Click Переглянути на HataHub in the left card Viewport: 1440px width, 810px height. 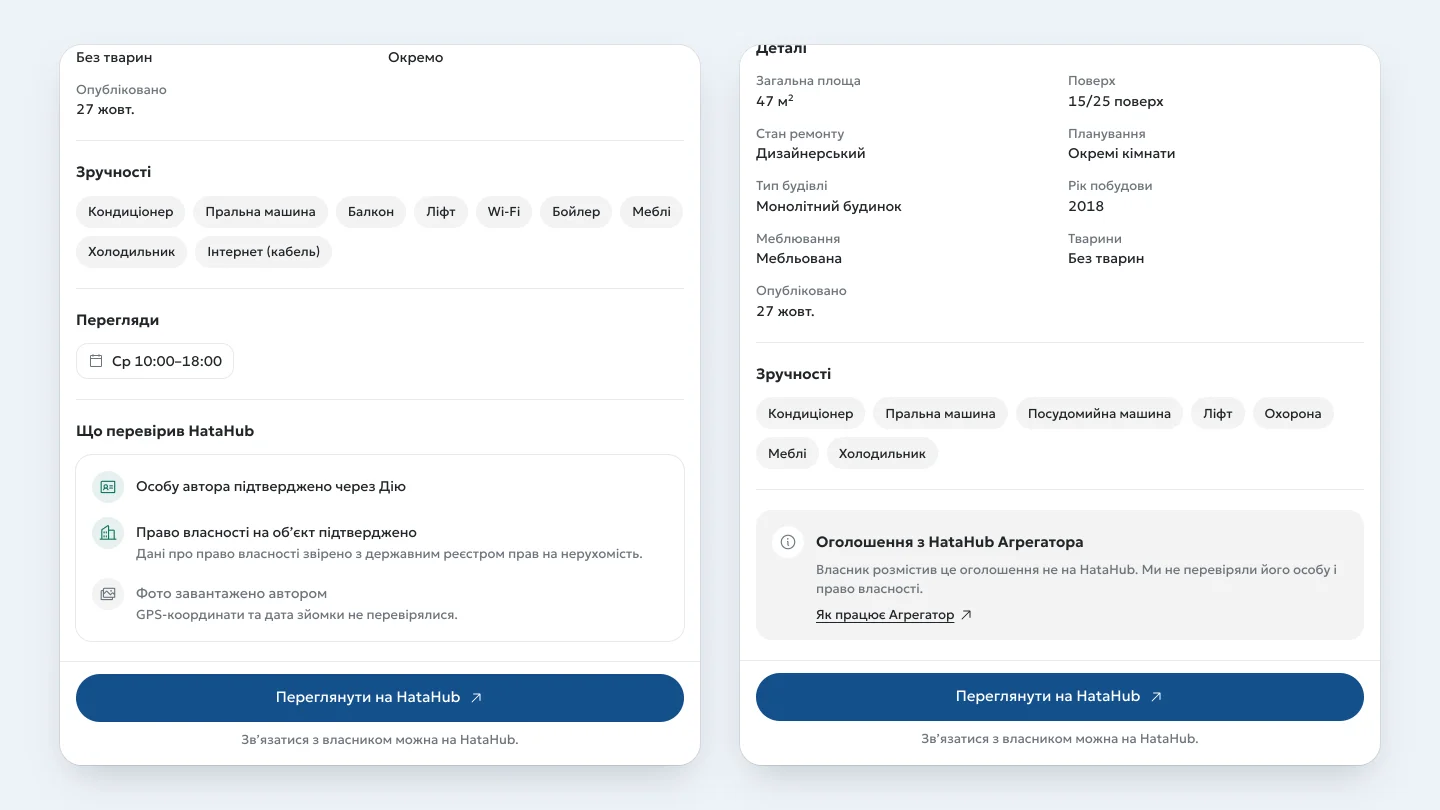click(x=380, y=698)
